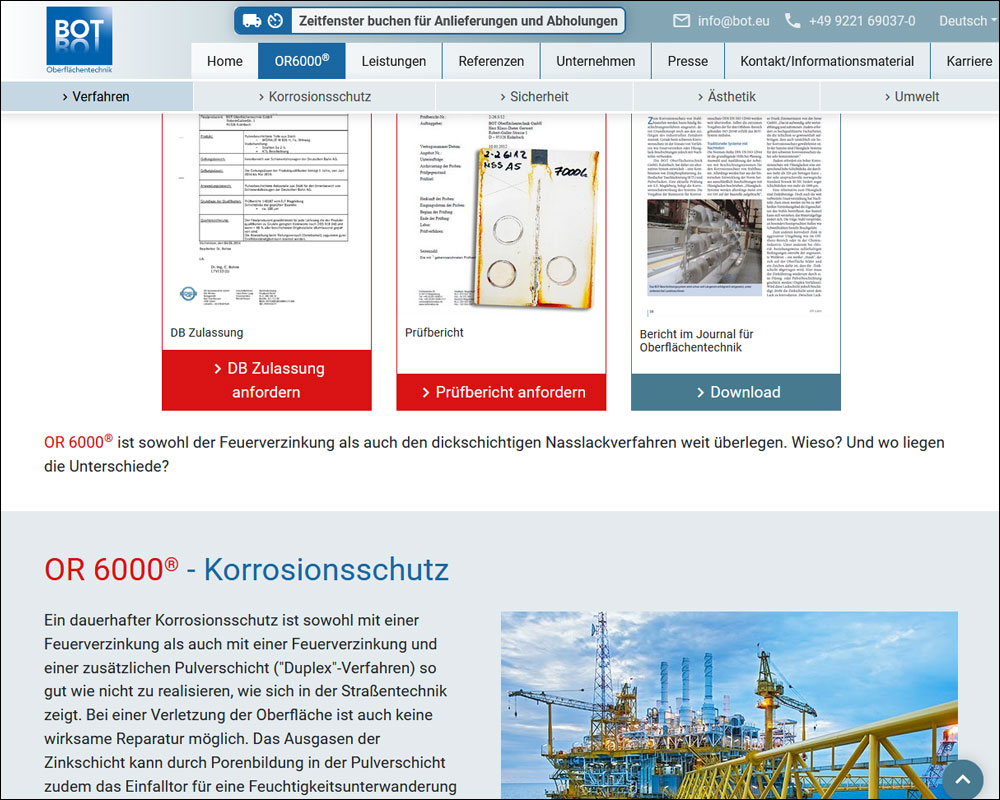The image size is (1000, 800).
Task: Open the Leistungen menu item
Action: coord(393,61)
